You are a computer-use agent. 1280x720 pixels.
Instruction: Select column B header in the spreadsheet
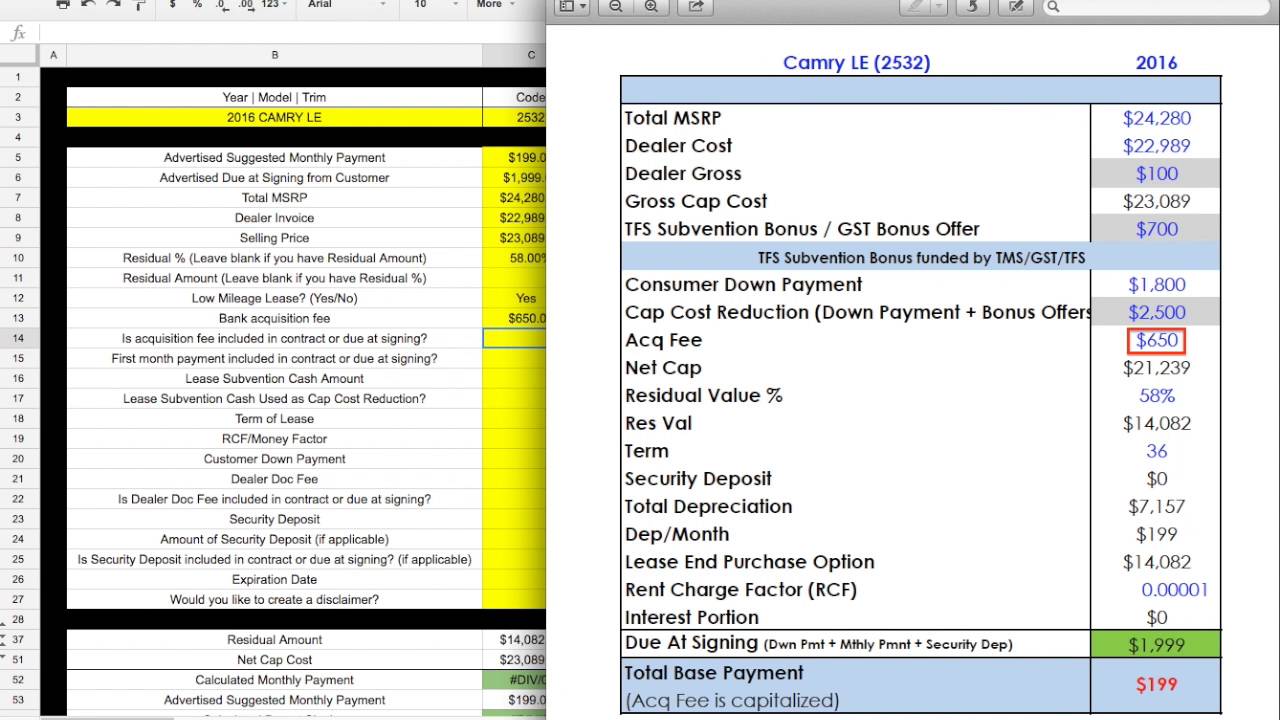click(x=275, y=55)
